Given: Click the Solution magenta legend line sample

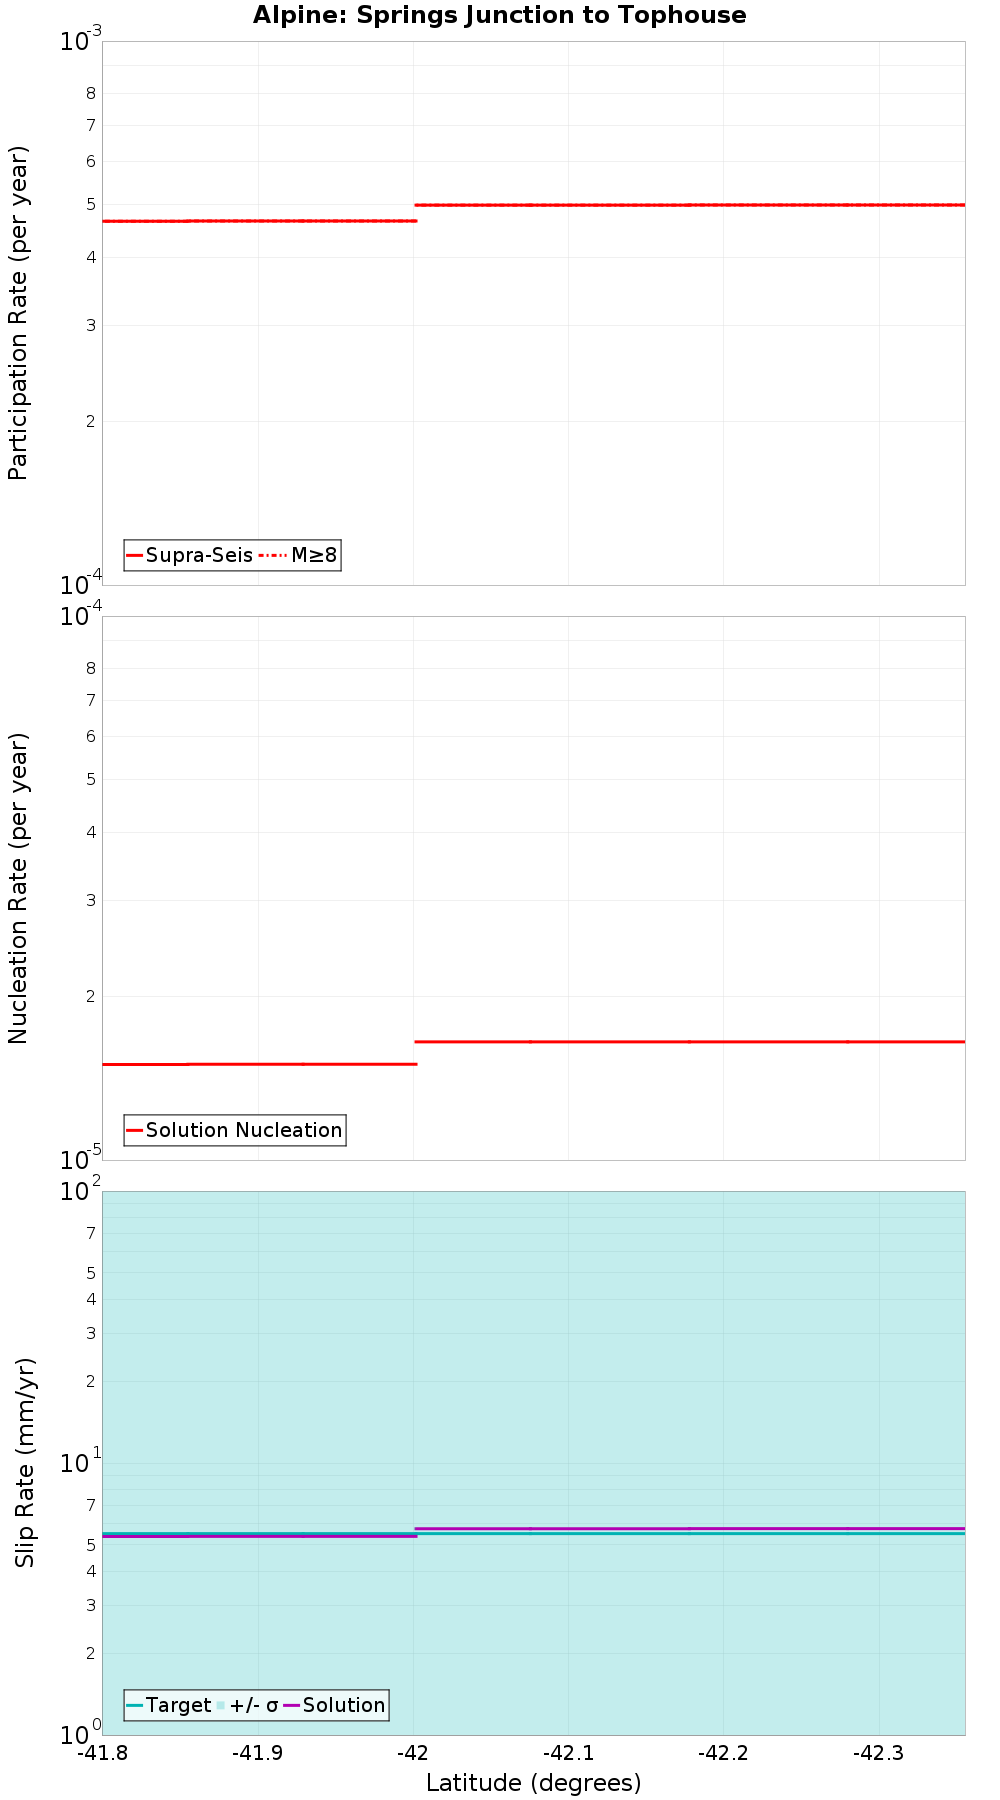Looking at the screenshot, I should click(x=291, y=1705).
